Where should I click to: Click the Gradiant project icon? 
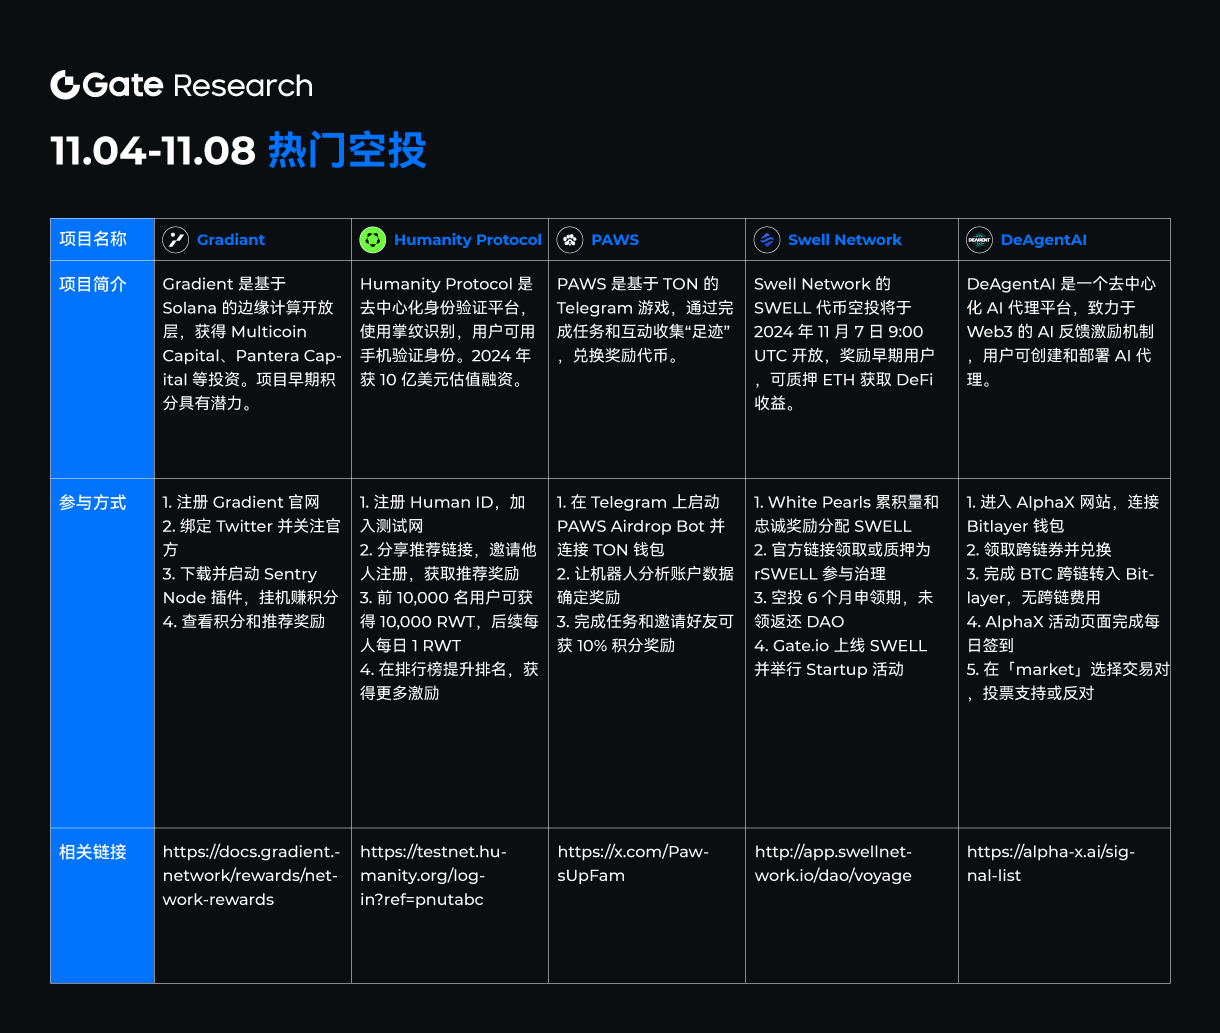[175, 239]
